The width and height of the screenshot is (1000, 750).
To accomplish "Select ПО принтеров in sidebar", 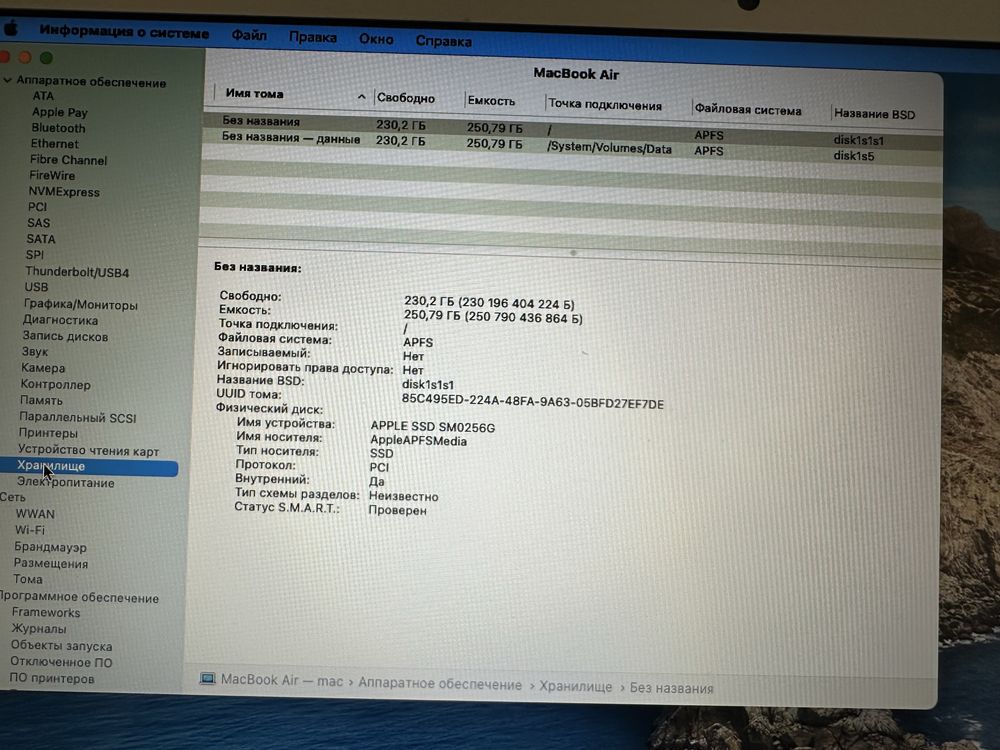I will (x=52, y=678).
